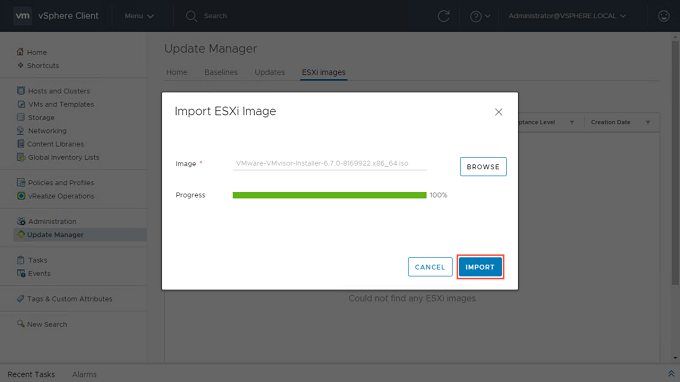Open the Menu dropdown

[139, 16]
